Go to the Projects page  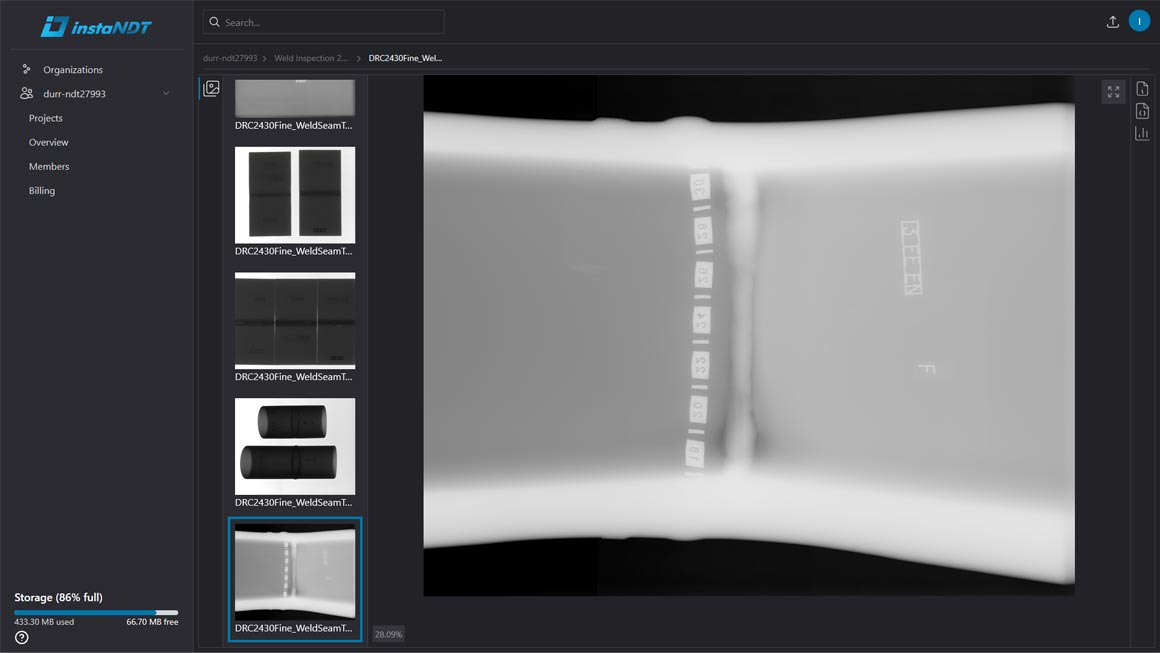pos(46,118)
